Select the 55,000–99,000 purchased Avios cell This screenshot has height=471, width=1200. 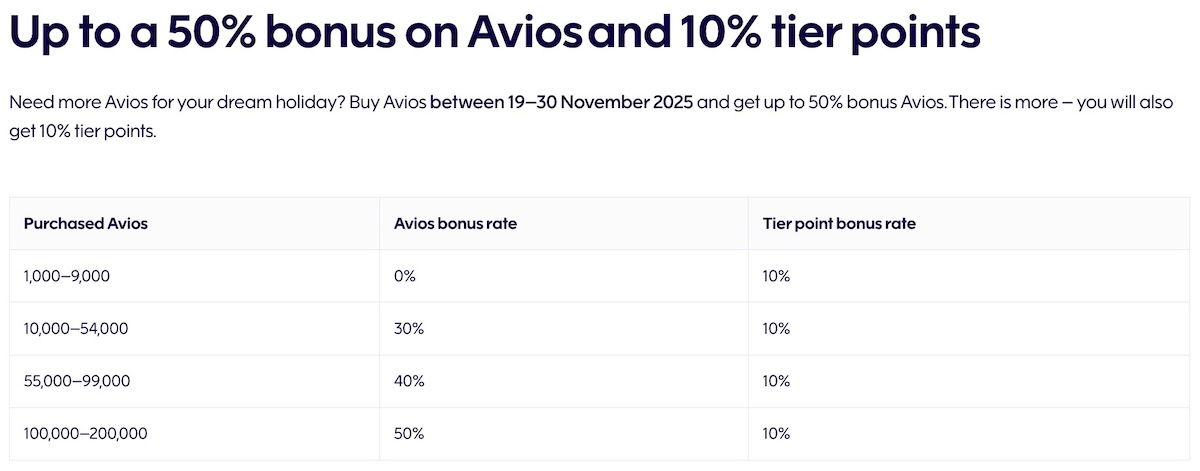77,381
